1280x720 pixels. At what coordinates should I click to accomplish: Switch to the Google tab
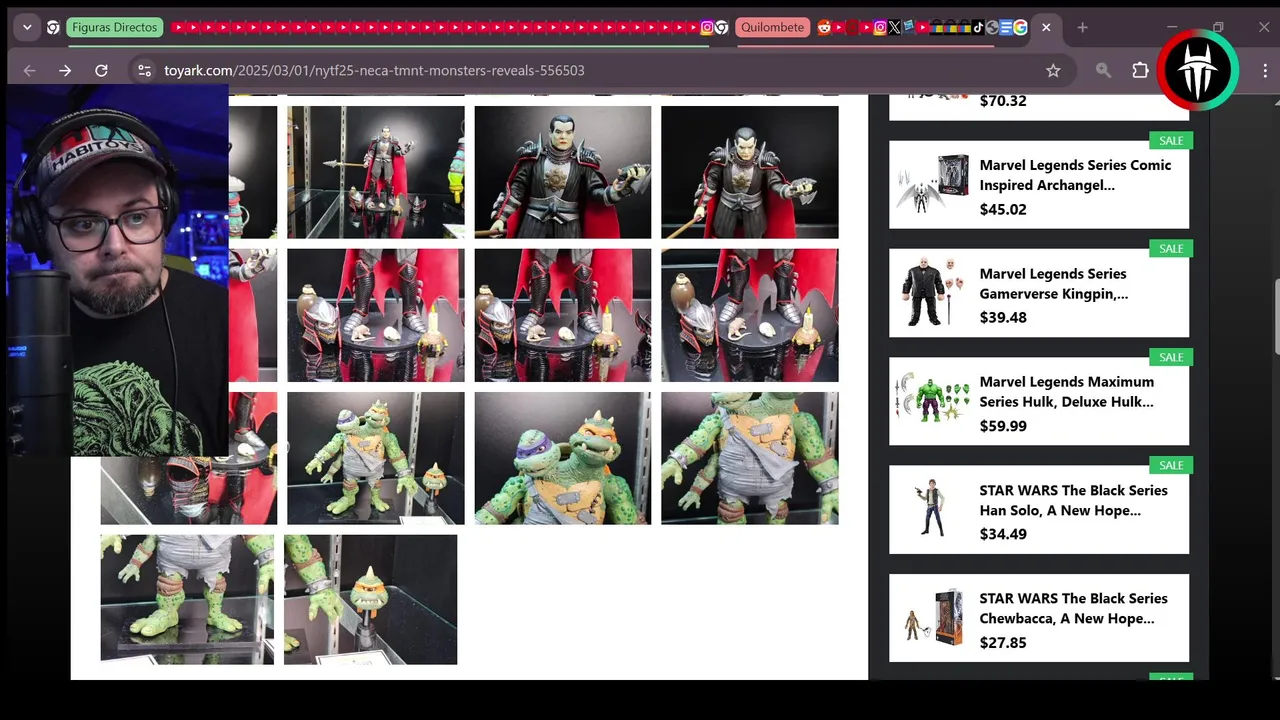pyautogui.click(x=1020, y=27)
